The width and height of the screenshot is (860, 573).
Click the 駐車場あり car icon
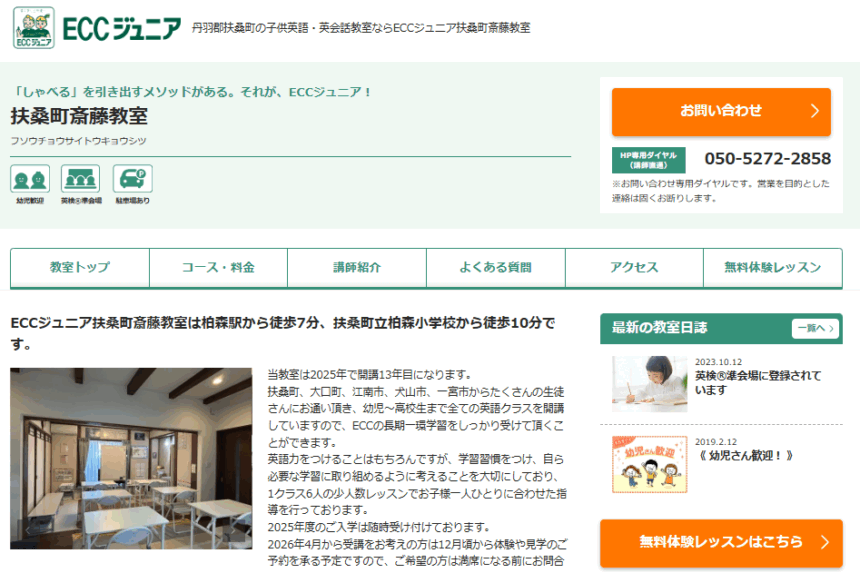tap(132, 180)
